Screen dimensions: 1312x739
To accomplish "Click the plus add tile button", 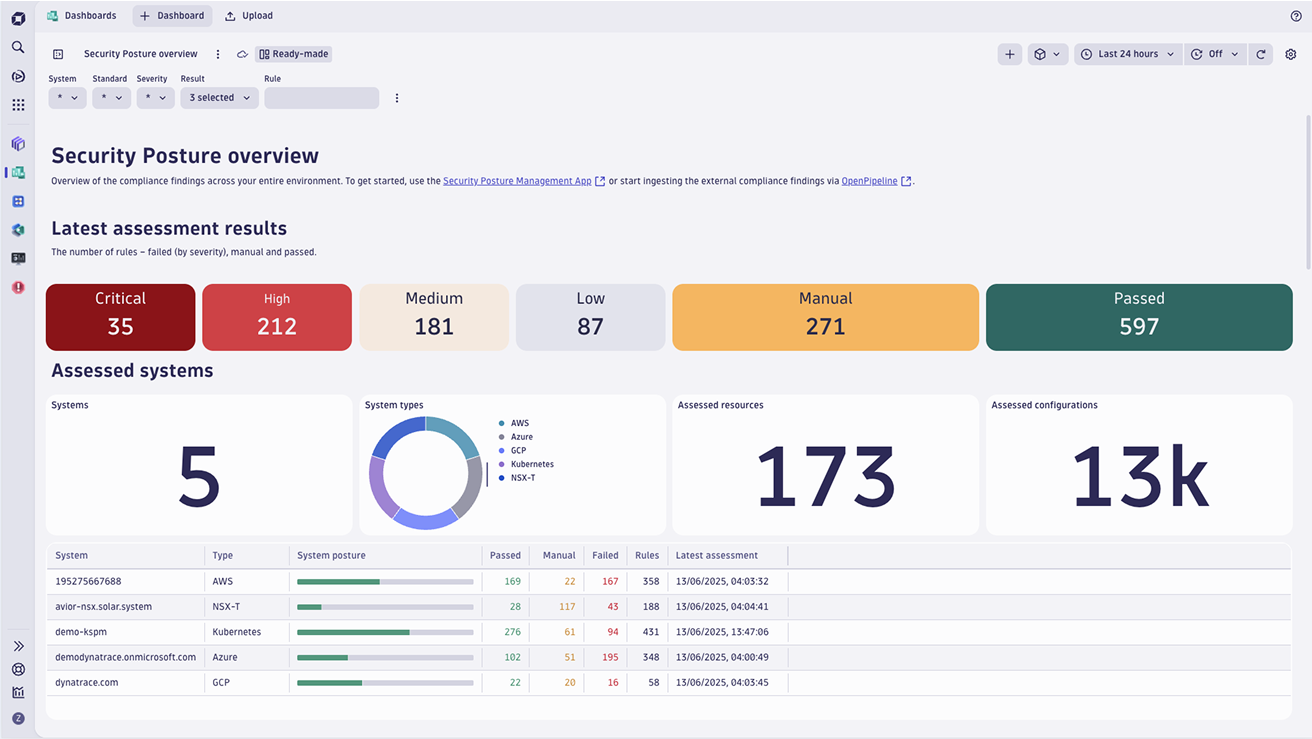I will click(1010, 54).
